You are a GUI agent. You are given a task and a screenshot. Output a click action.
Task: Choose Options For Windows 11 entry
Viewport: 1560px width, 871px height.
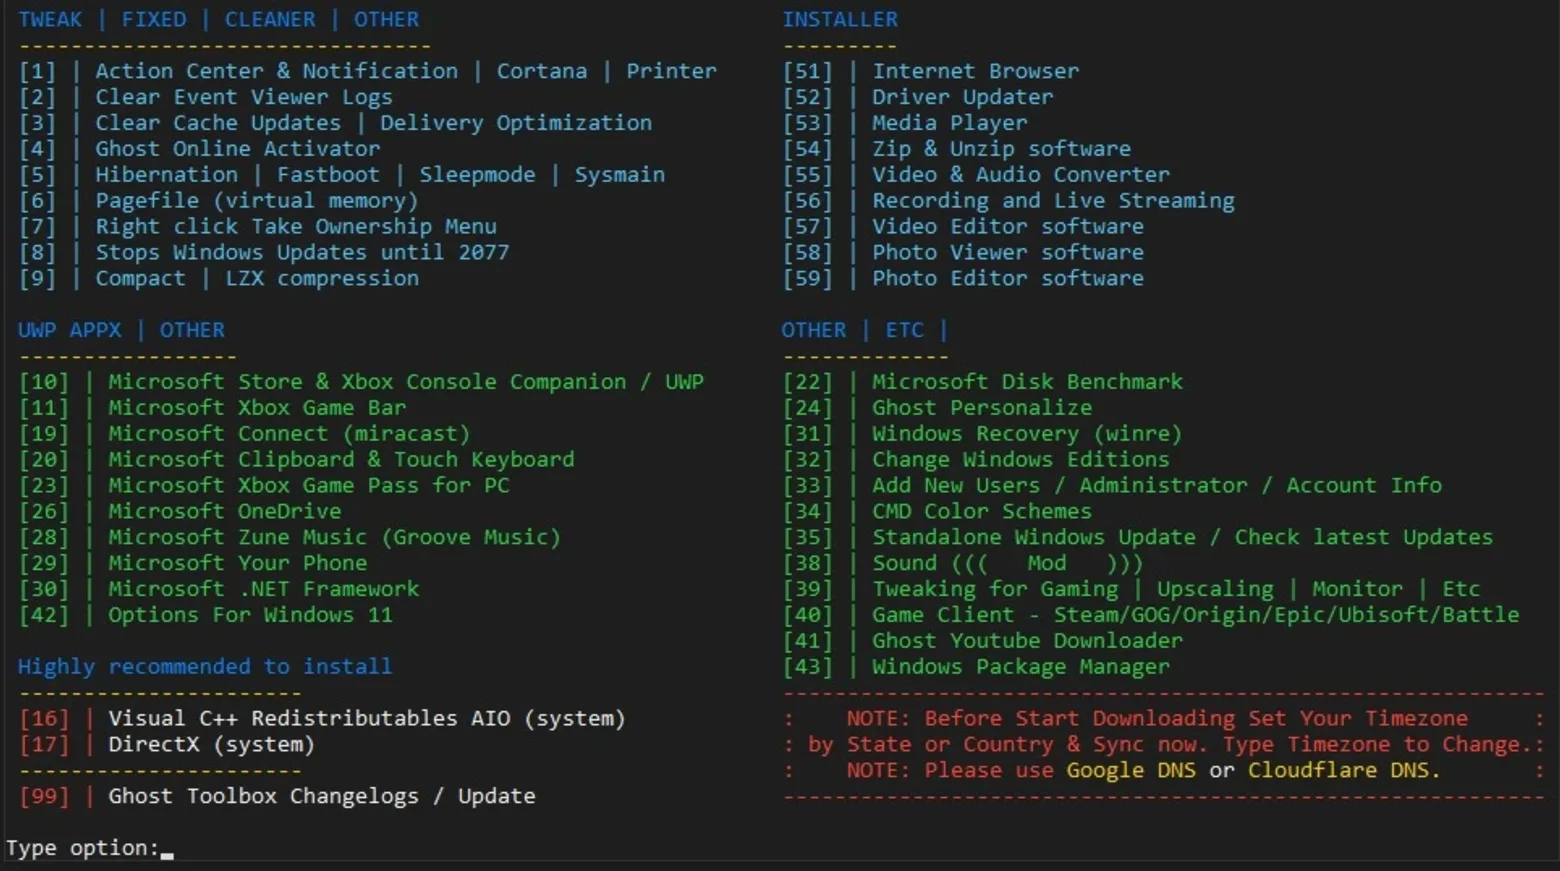pyautogui.click(x=206, y=615)
